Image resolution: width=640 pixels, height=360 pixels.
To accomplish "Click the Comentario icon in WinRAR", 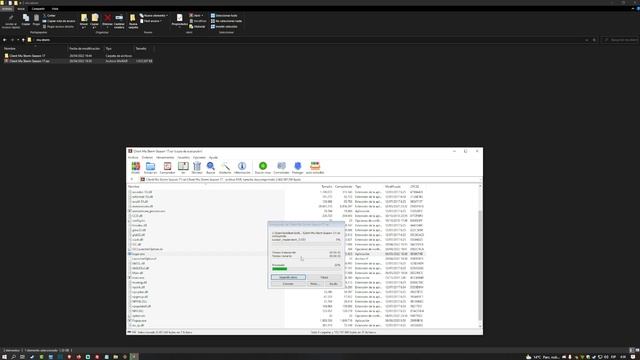I will point(281,168).
